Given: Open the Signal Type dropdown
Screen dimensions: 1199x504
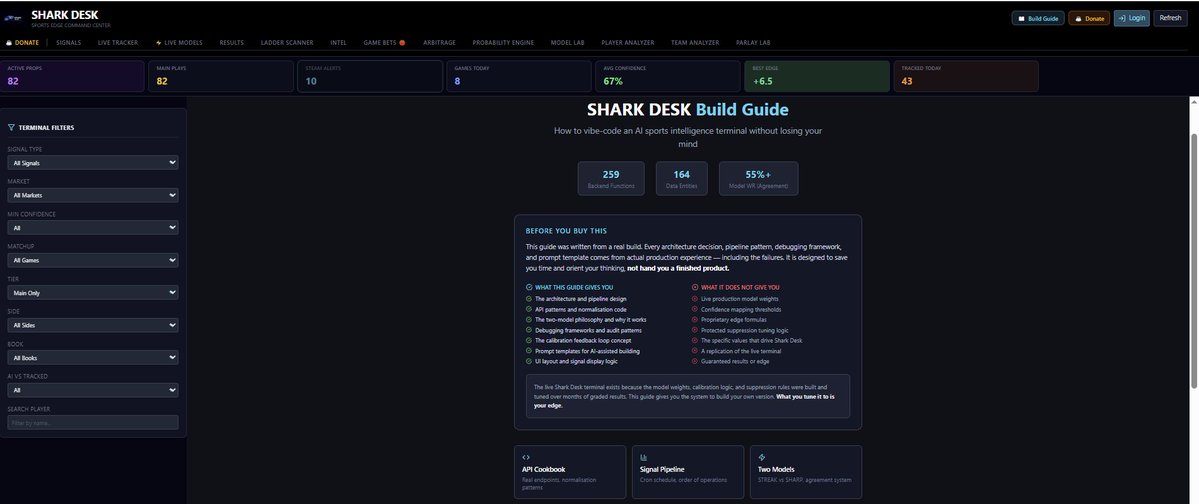Looking at the screenshot, I should [x=93, y=163].
